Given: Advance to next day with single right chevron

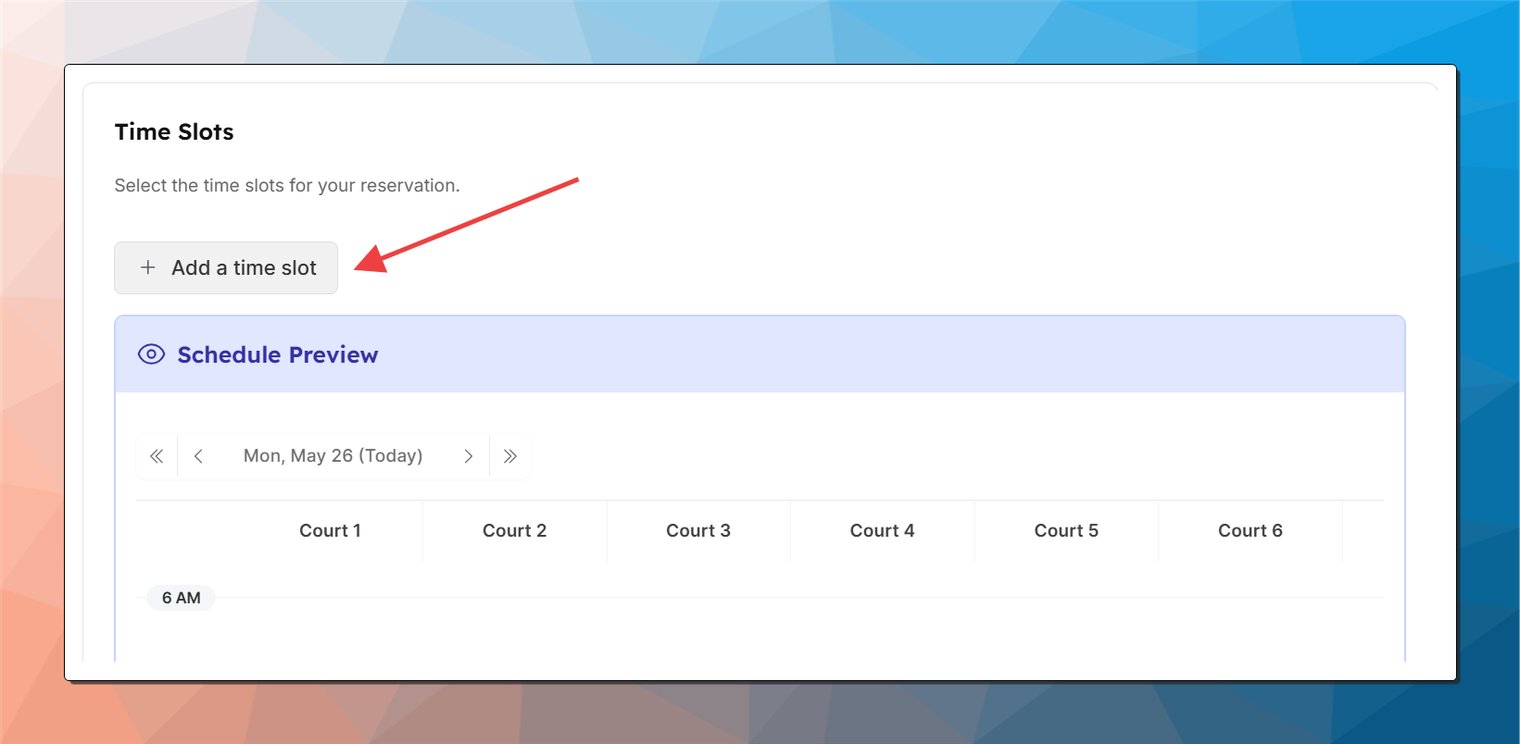Looking at the screenshot, I should 468,456.
